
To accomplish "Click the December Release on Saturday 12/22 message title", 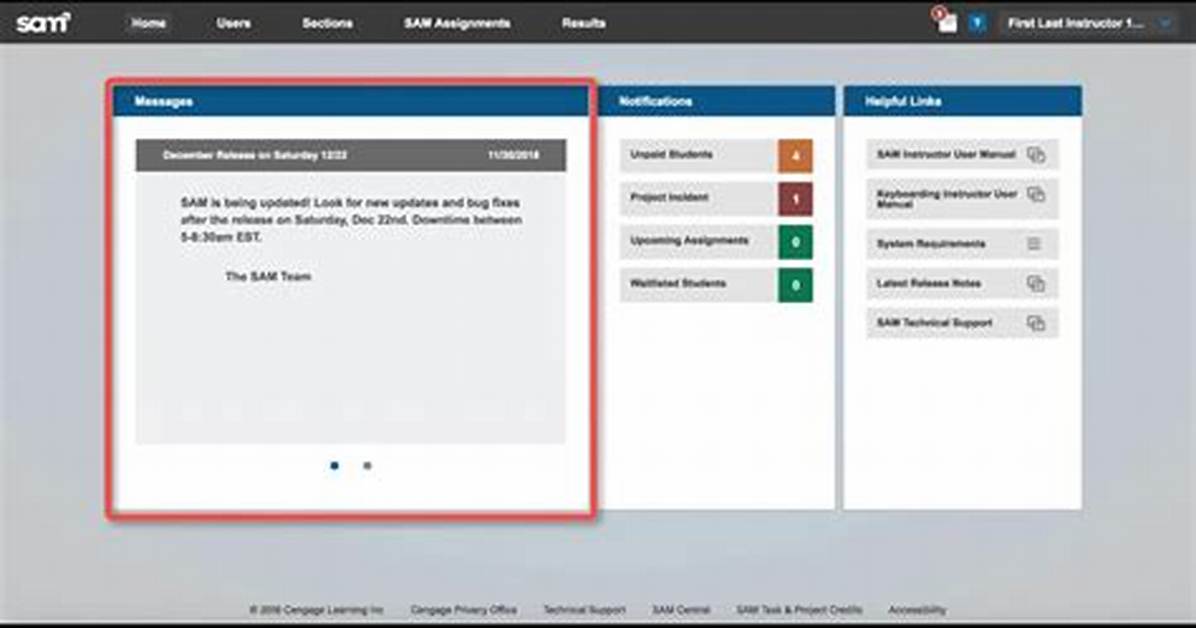I will pos(255,155).
